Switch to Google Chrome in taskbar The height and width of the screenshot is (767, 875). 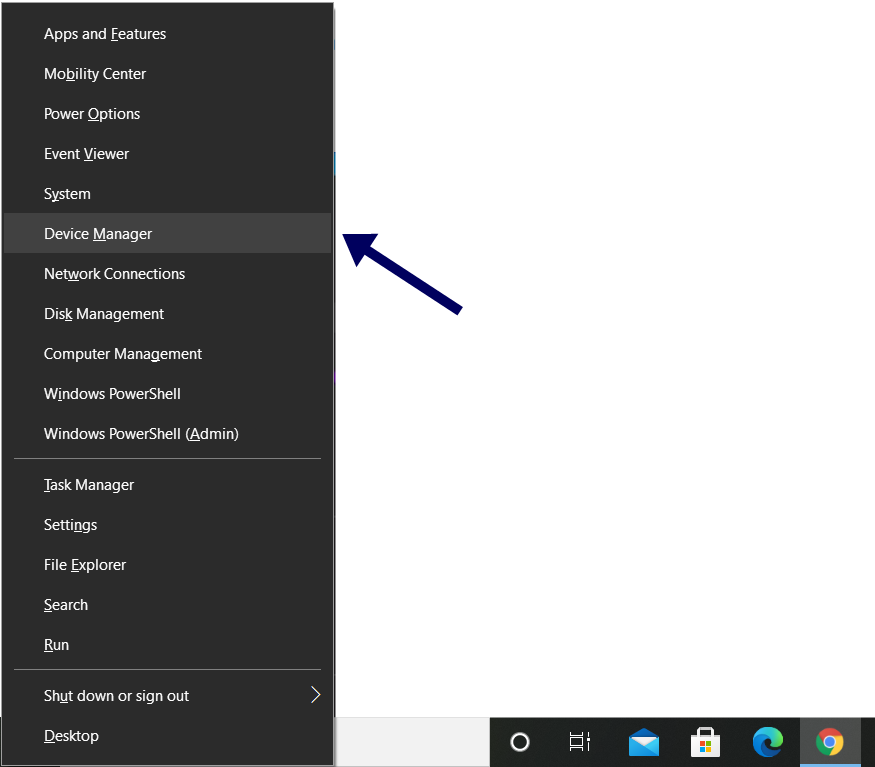[829, 742]
